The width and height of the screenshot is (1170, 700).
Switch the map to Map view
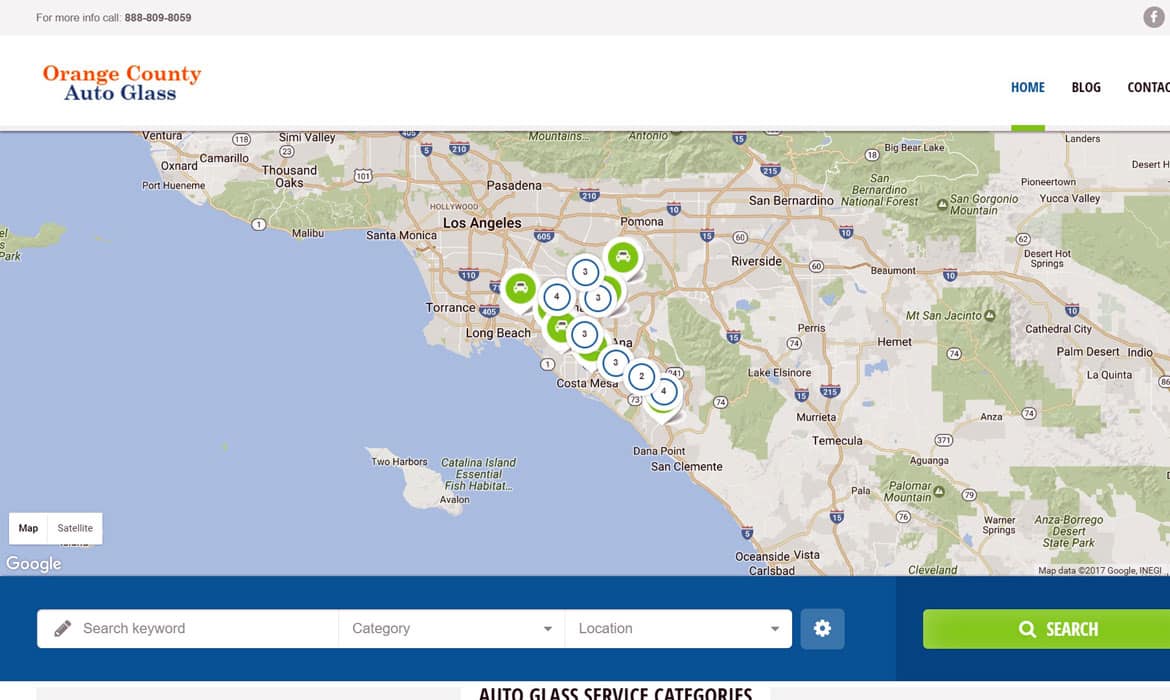click(28, 528)
